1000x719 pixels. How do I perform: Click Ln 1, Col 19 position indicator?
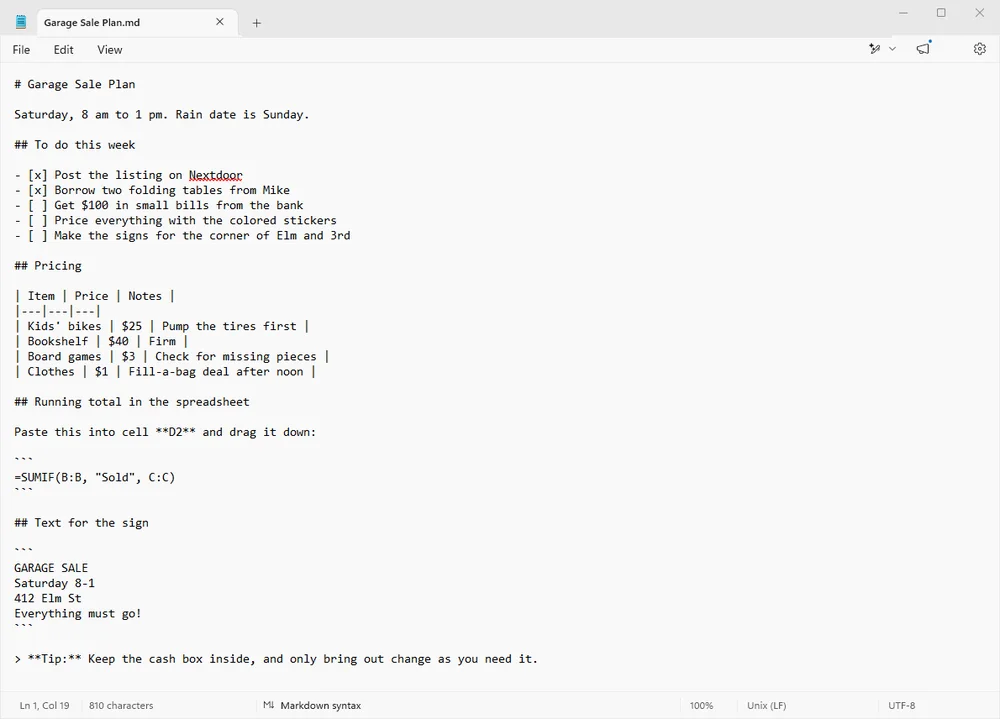[44, 706]
